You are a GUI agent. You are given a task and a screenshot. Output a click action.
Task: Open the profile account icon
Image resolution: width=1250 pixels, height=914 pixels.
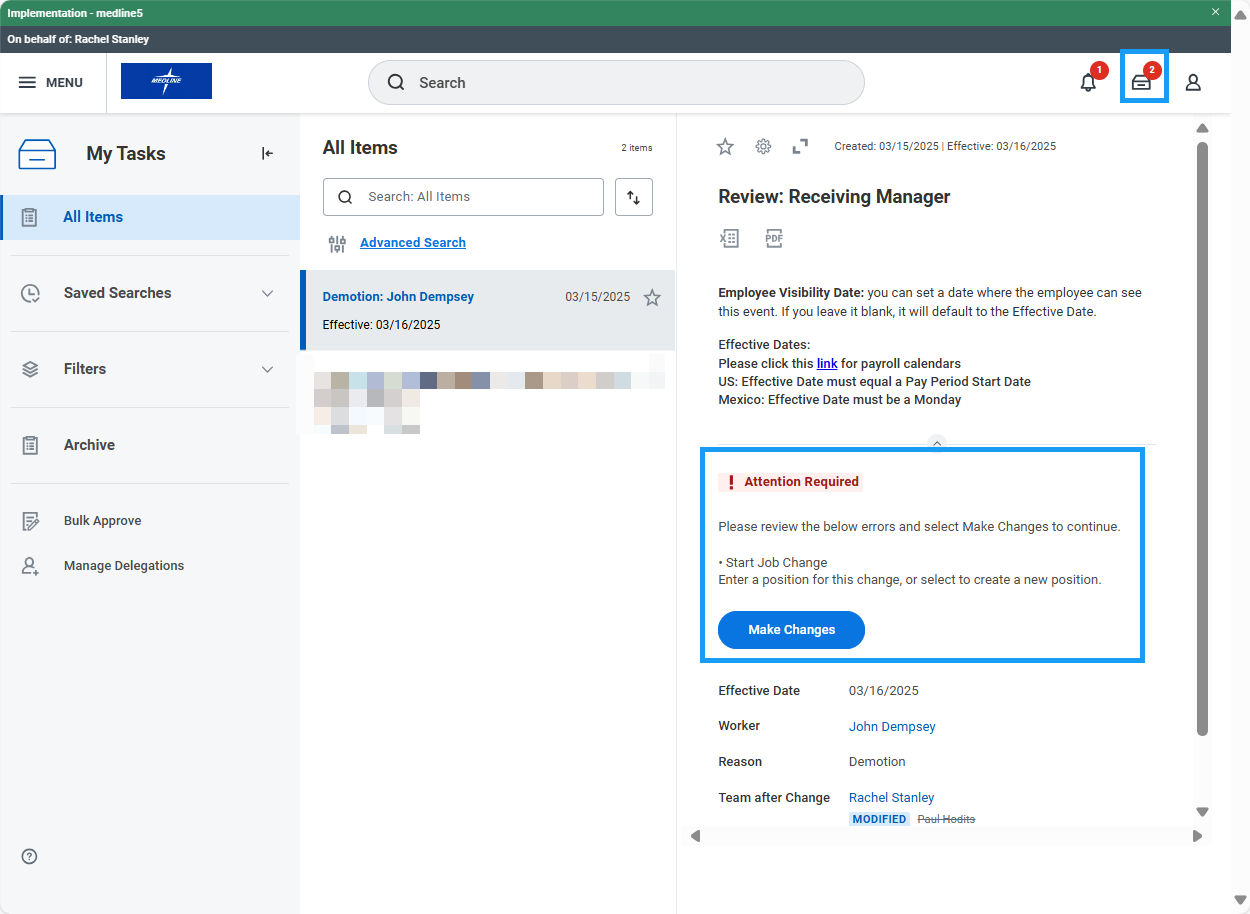point(1193,83)
